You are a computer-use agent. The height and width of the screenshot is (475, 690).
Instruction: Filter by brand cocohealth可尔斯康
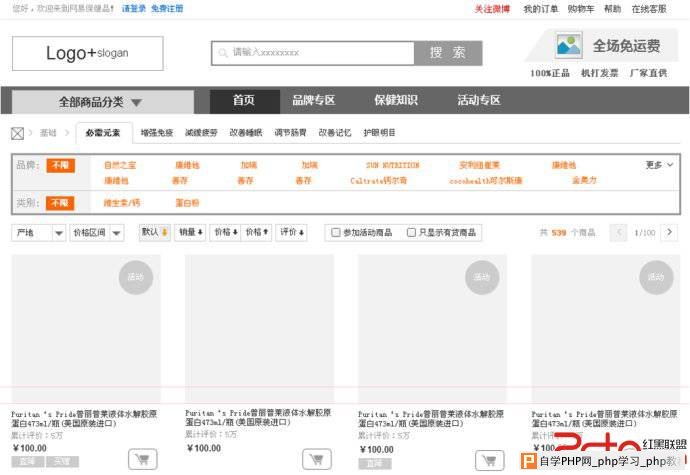(x=485, y=181)
